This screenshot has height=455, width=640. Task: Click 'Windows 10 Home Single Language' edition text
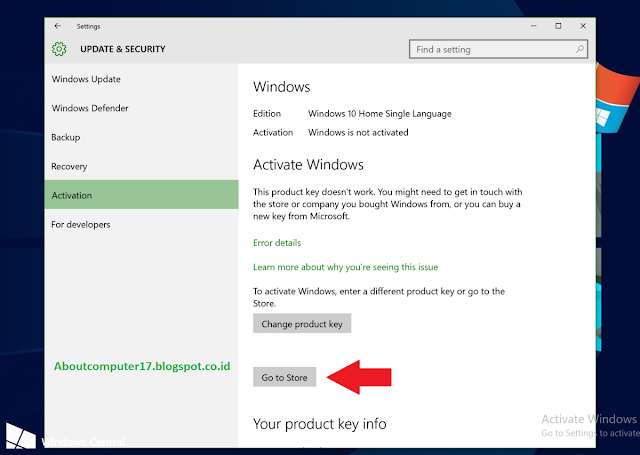(x=380, y=114)
